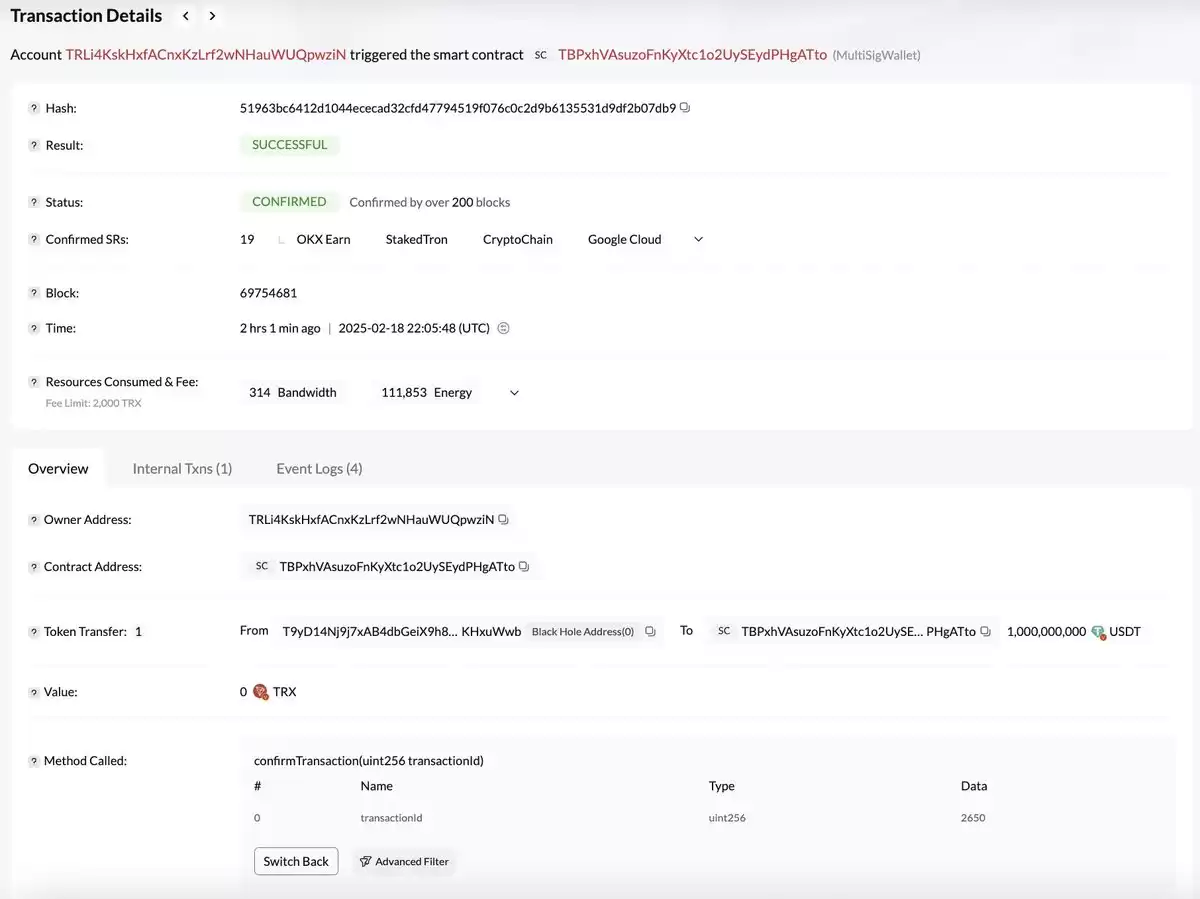This screenshot has width=1200, height=899.
Task: Open the Event Logs (4) tab
Action: 319,468
